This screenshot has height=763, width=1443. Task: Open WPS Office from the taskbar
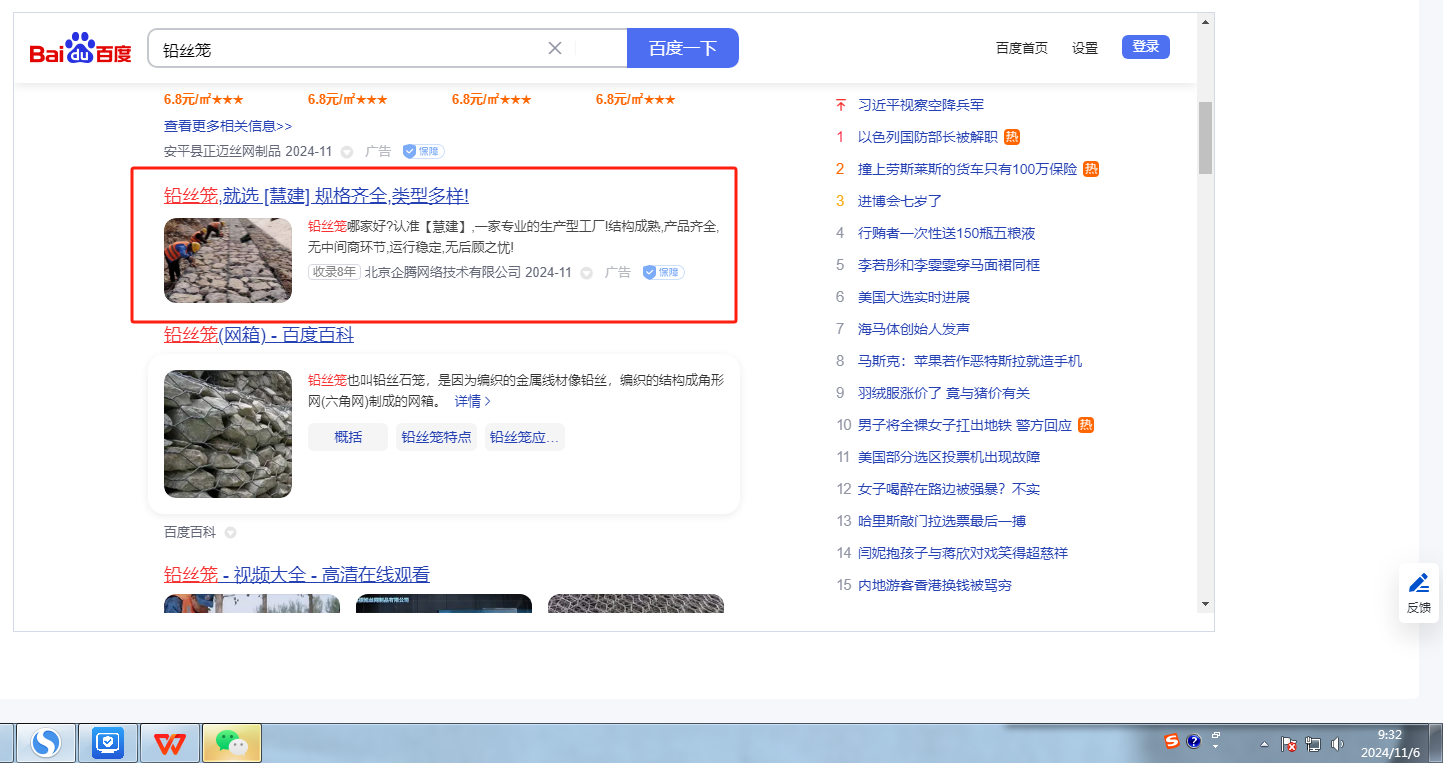tap(169, 743)
